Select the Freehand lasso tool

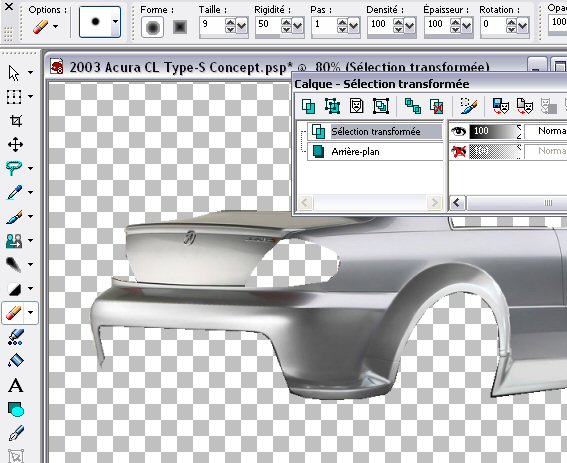click(x=14, y=168)
